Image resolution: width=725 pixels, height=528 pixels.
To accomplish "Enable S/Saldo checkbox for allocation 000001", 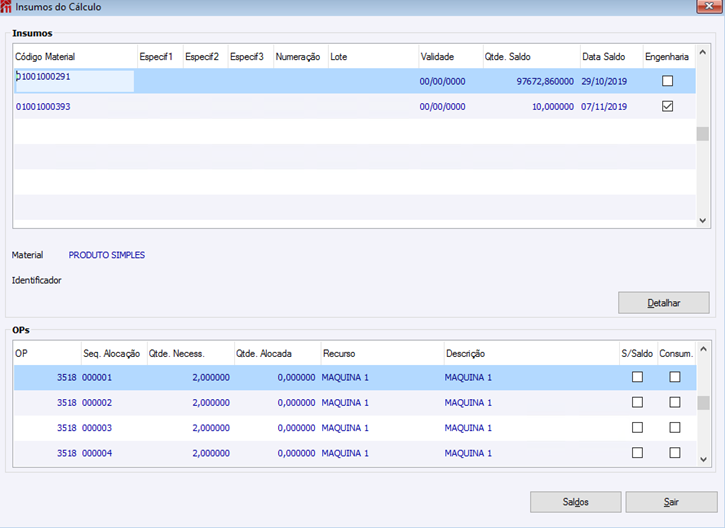I will point(637,377).
